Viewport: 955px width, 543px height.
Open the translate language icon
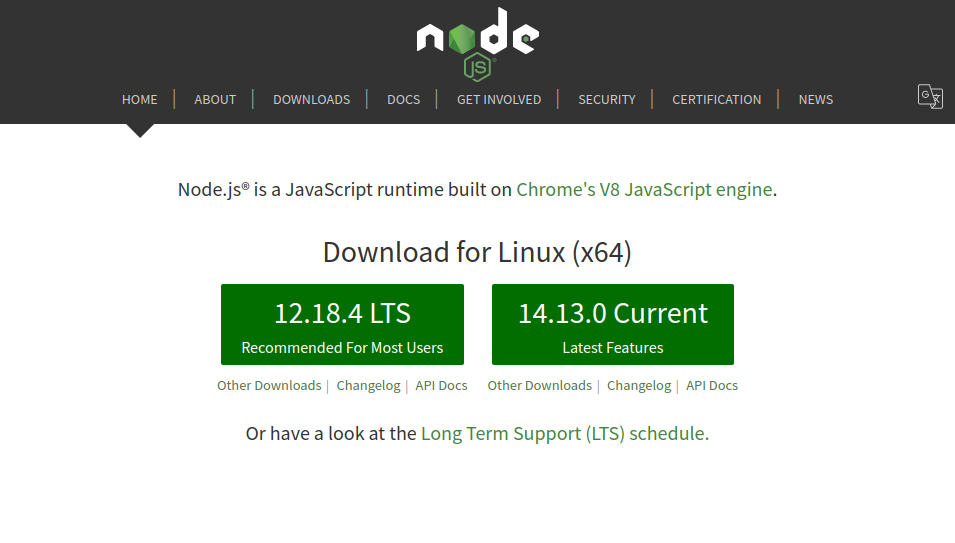(930, 96)
